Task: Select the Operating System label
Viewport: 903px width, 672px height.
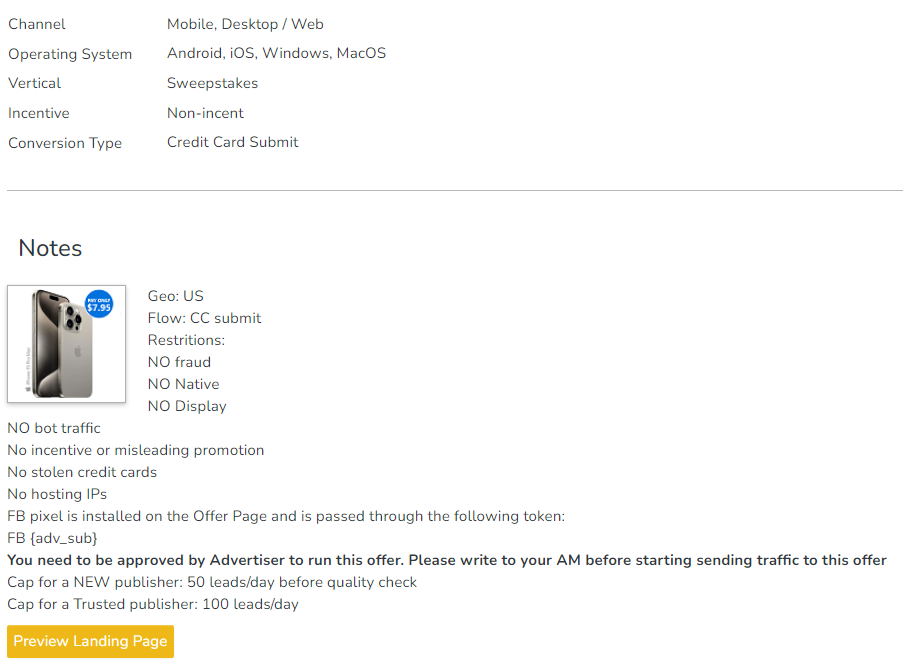Action: click(x=70, y=54)
